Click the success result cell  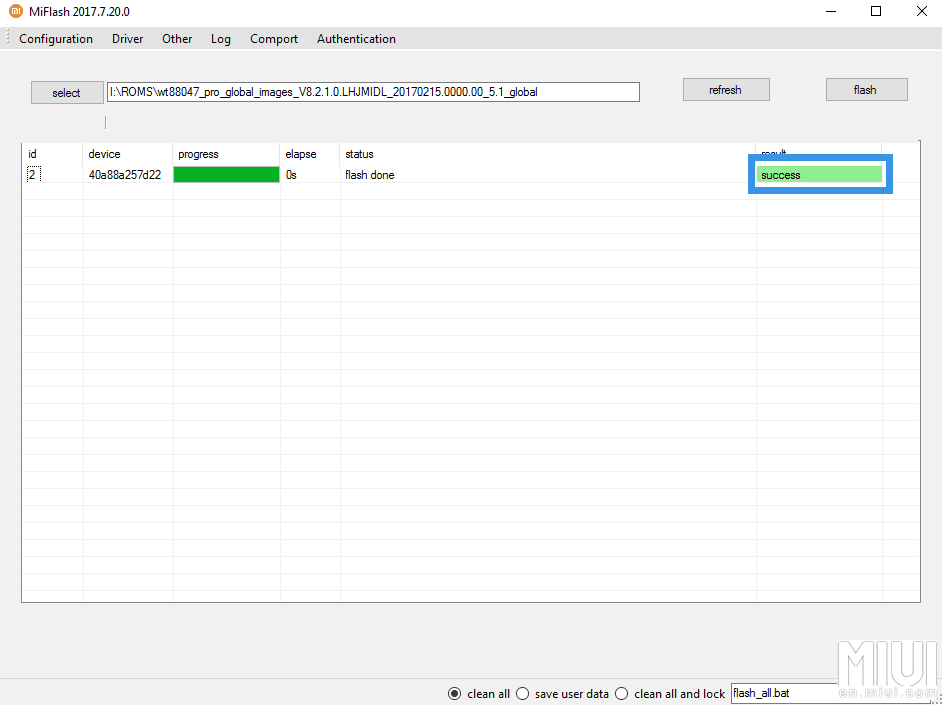click(819, 175)
